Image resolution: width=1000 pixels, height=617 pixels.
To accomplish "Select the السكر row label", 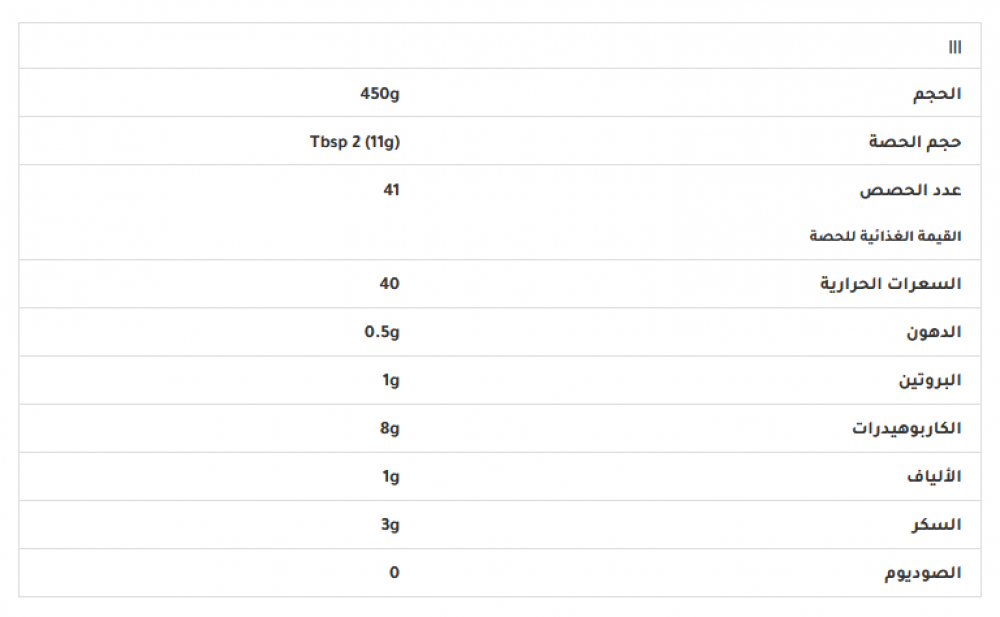I will (937, 525).
